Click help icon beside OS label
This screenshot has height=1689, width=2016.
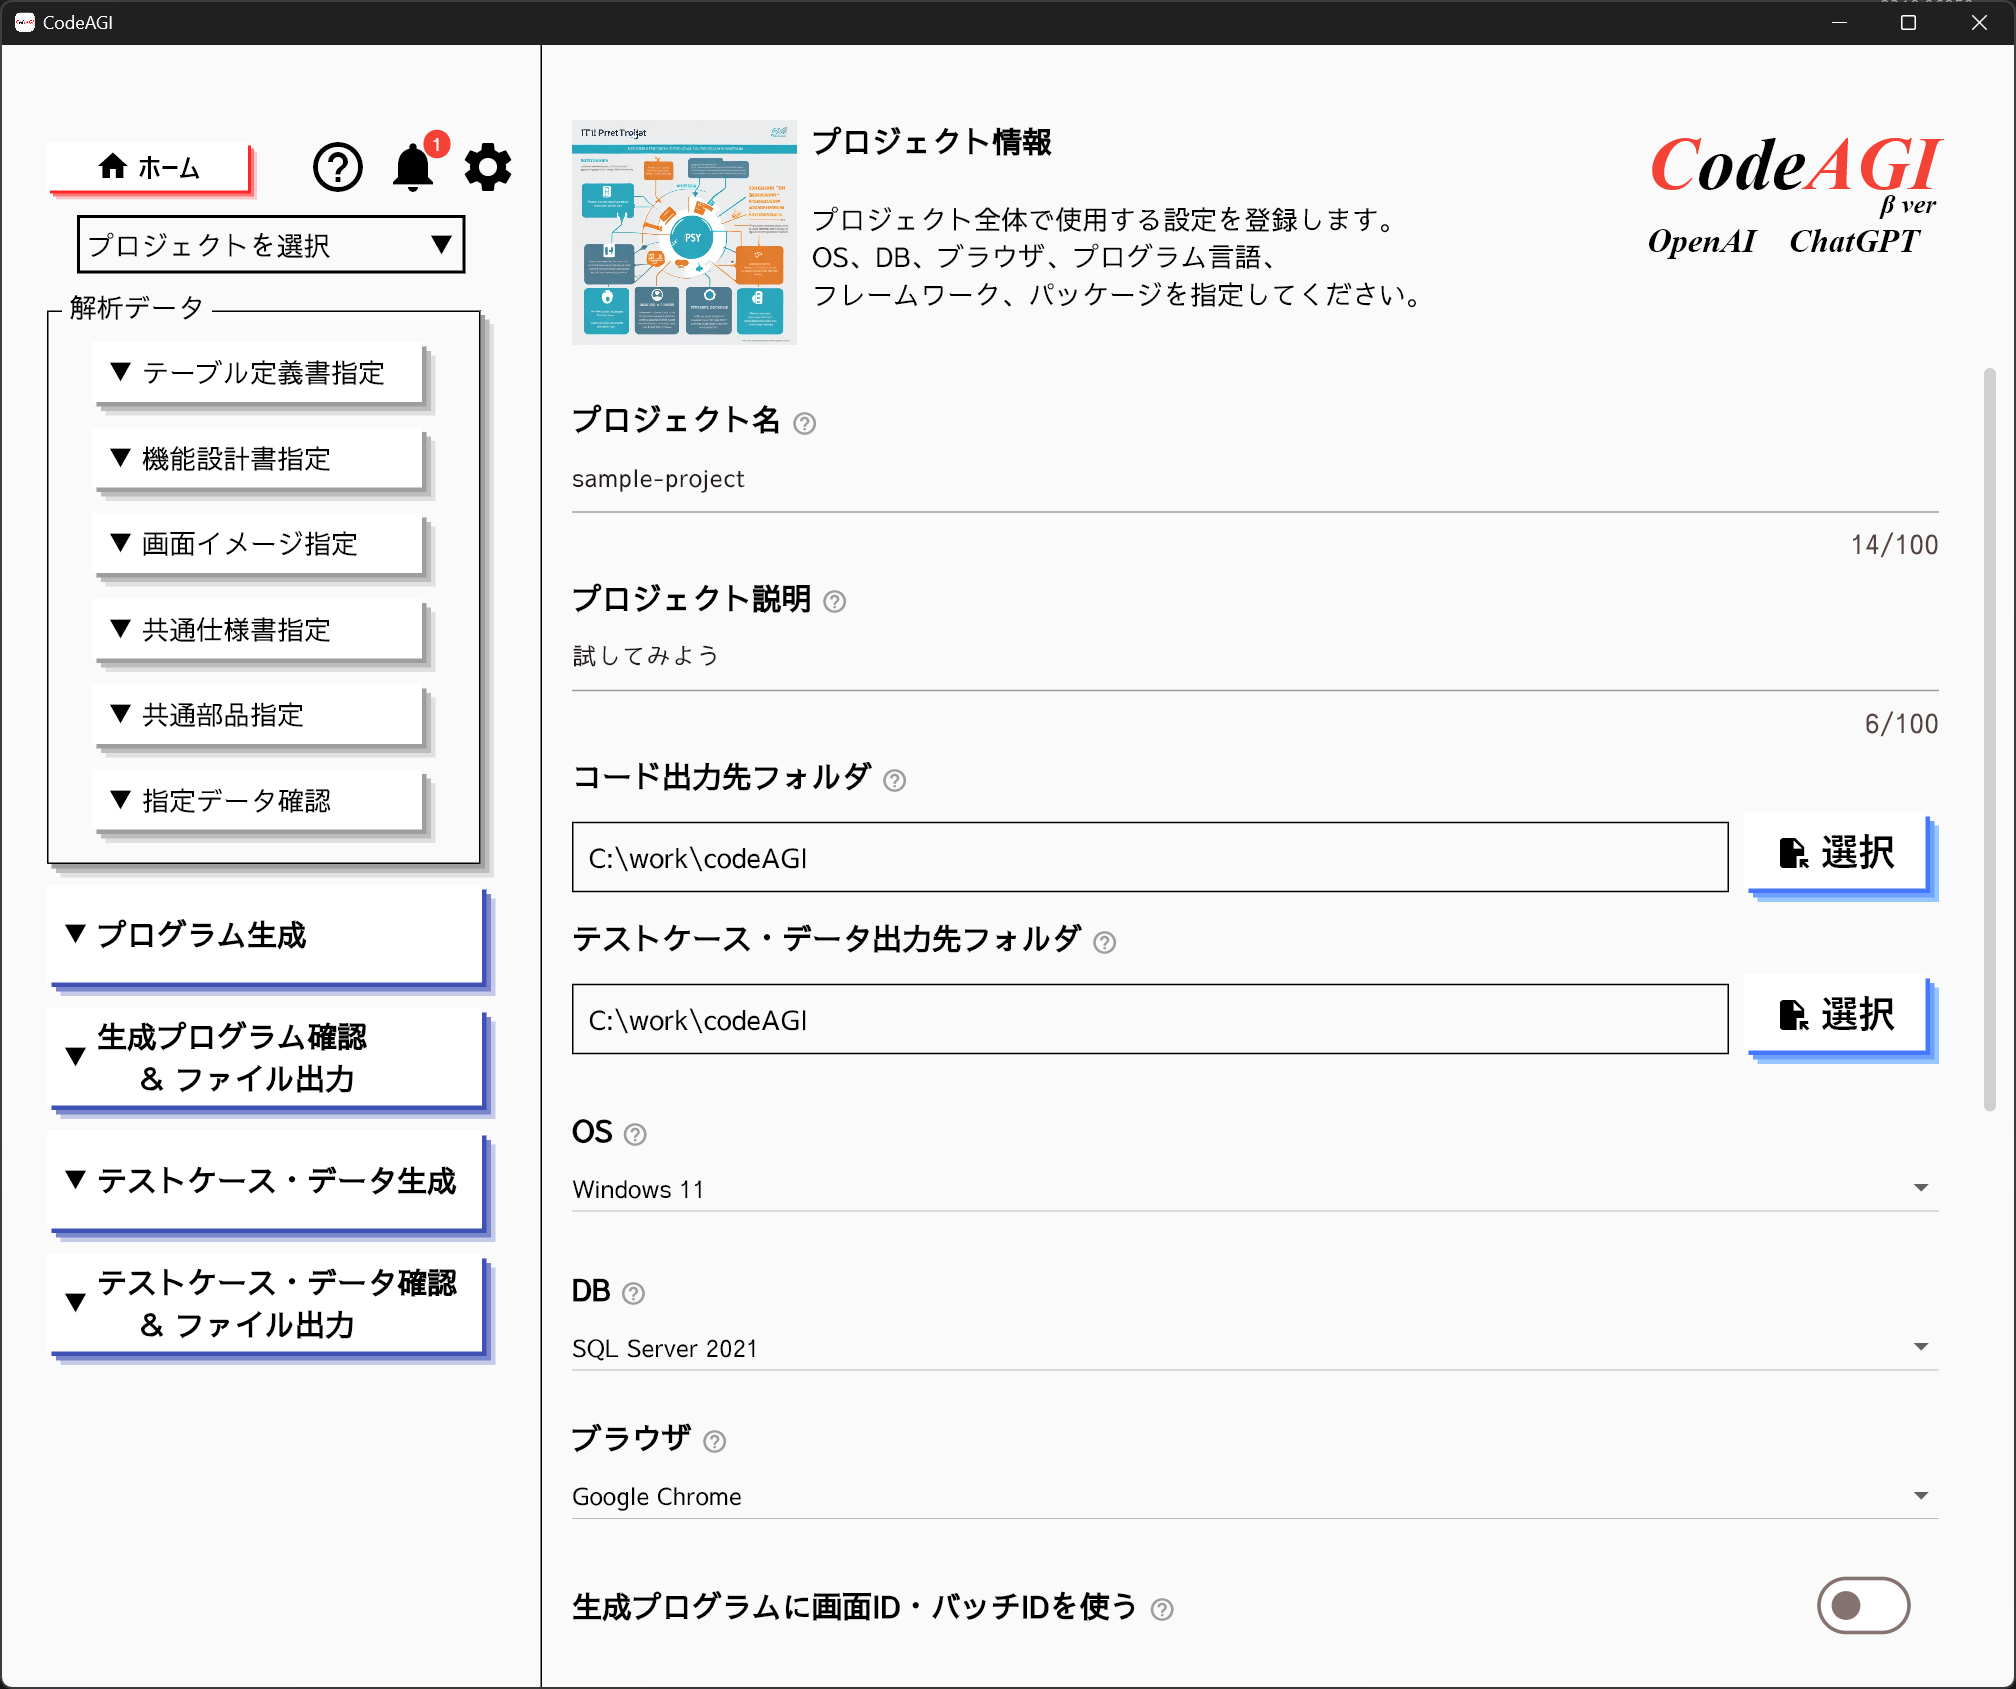coord(635,1135)
